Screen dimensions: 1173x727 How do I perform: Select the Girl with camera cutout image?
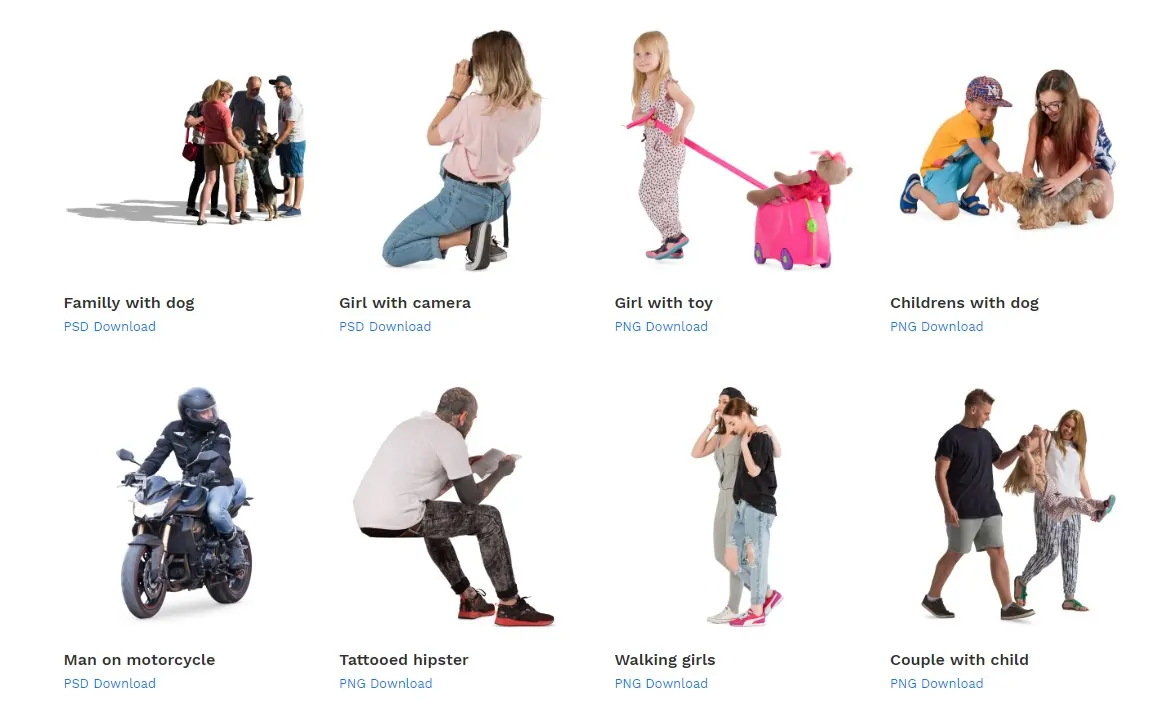(462, 150)
